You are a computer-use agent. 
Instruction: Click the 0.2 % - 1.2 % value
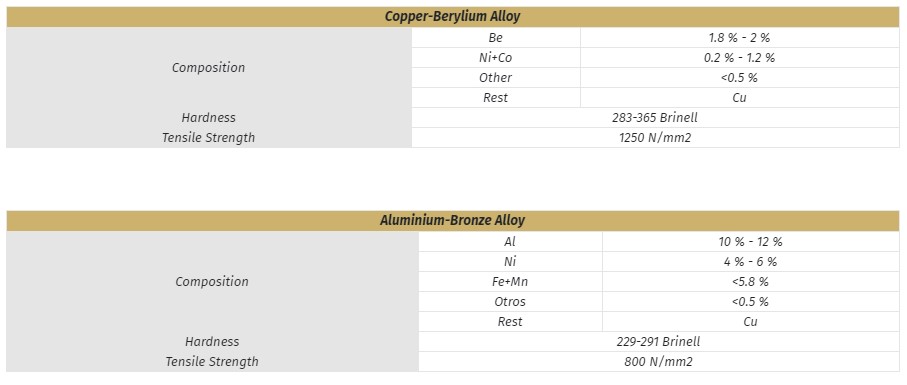tap(740, 58)
